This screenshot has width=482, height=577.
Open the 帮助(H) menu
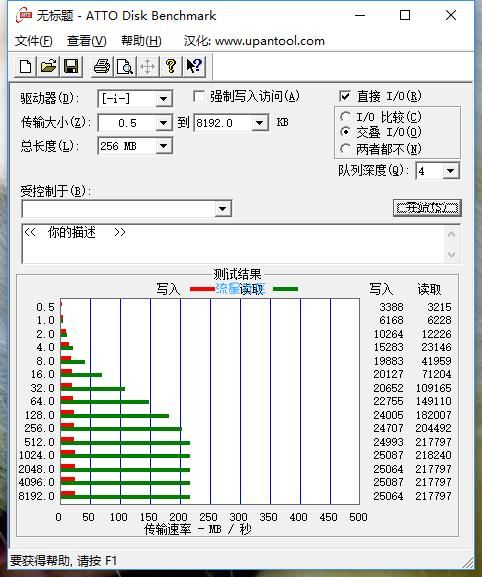(141, 41)
